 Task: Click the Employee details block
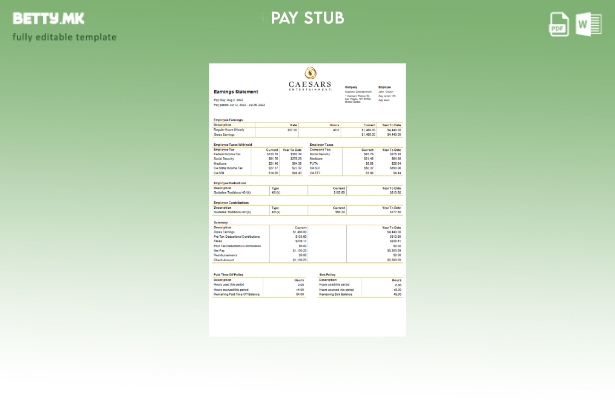(x=388, y=94)
